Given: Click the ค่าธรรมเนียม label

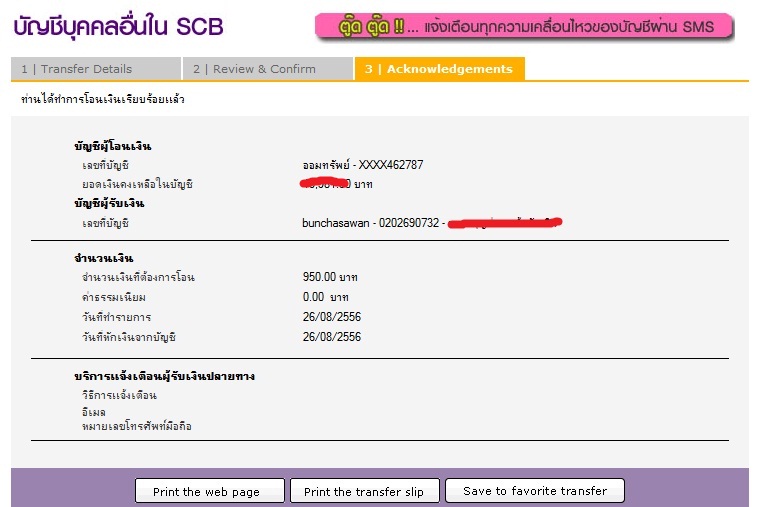Looking at the screenshot, I should [x=114, y=297].
